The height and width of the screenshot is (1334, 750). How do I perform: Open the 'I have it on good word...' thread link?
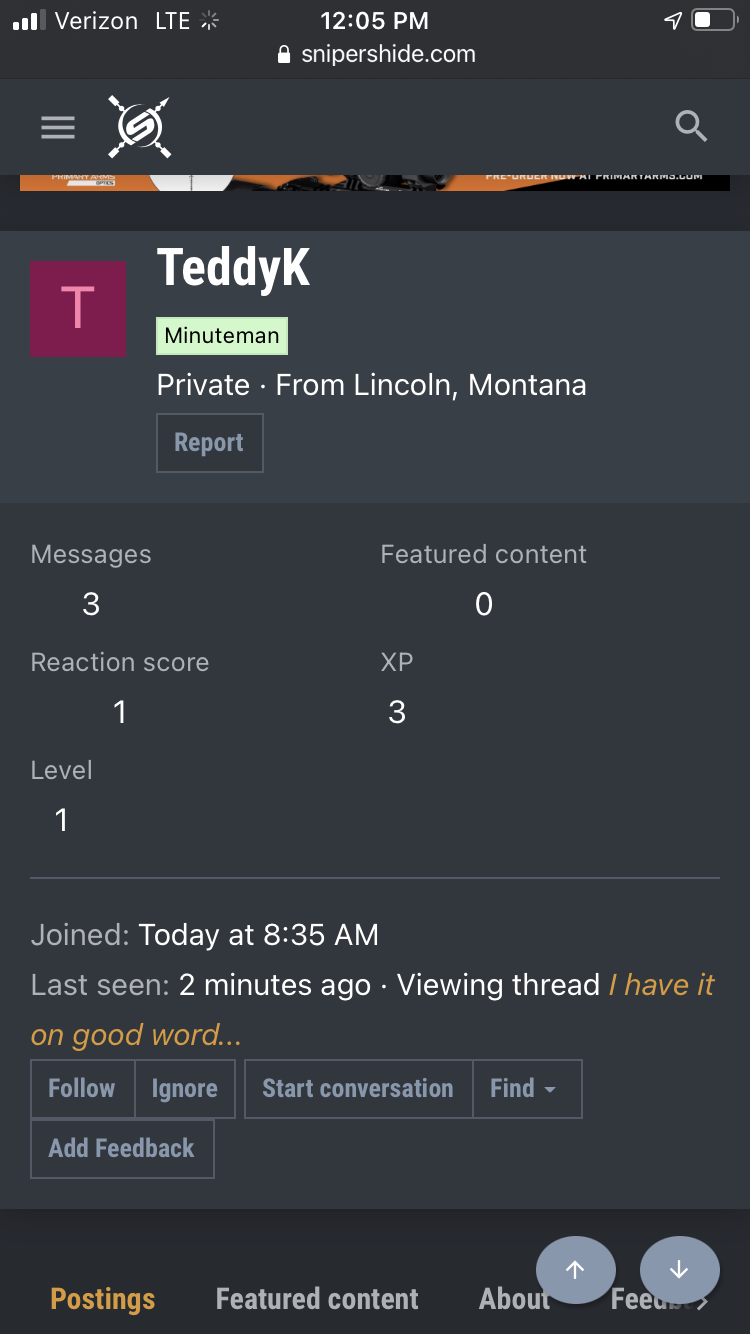660,985
